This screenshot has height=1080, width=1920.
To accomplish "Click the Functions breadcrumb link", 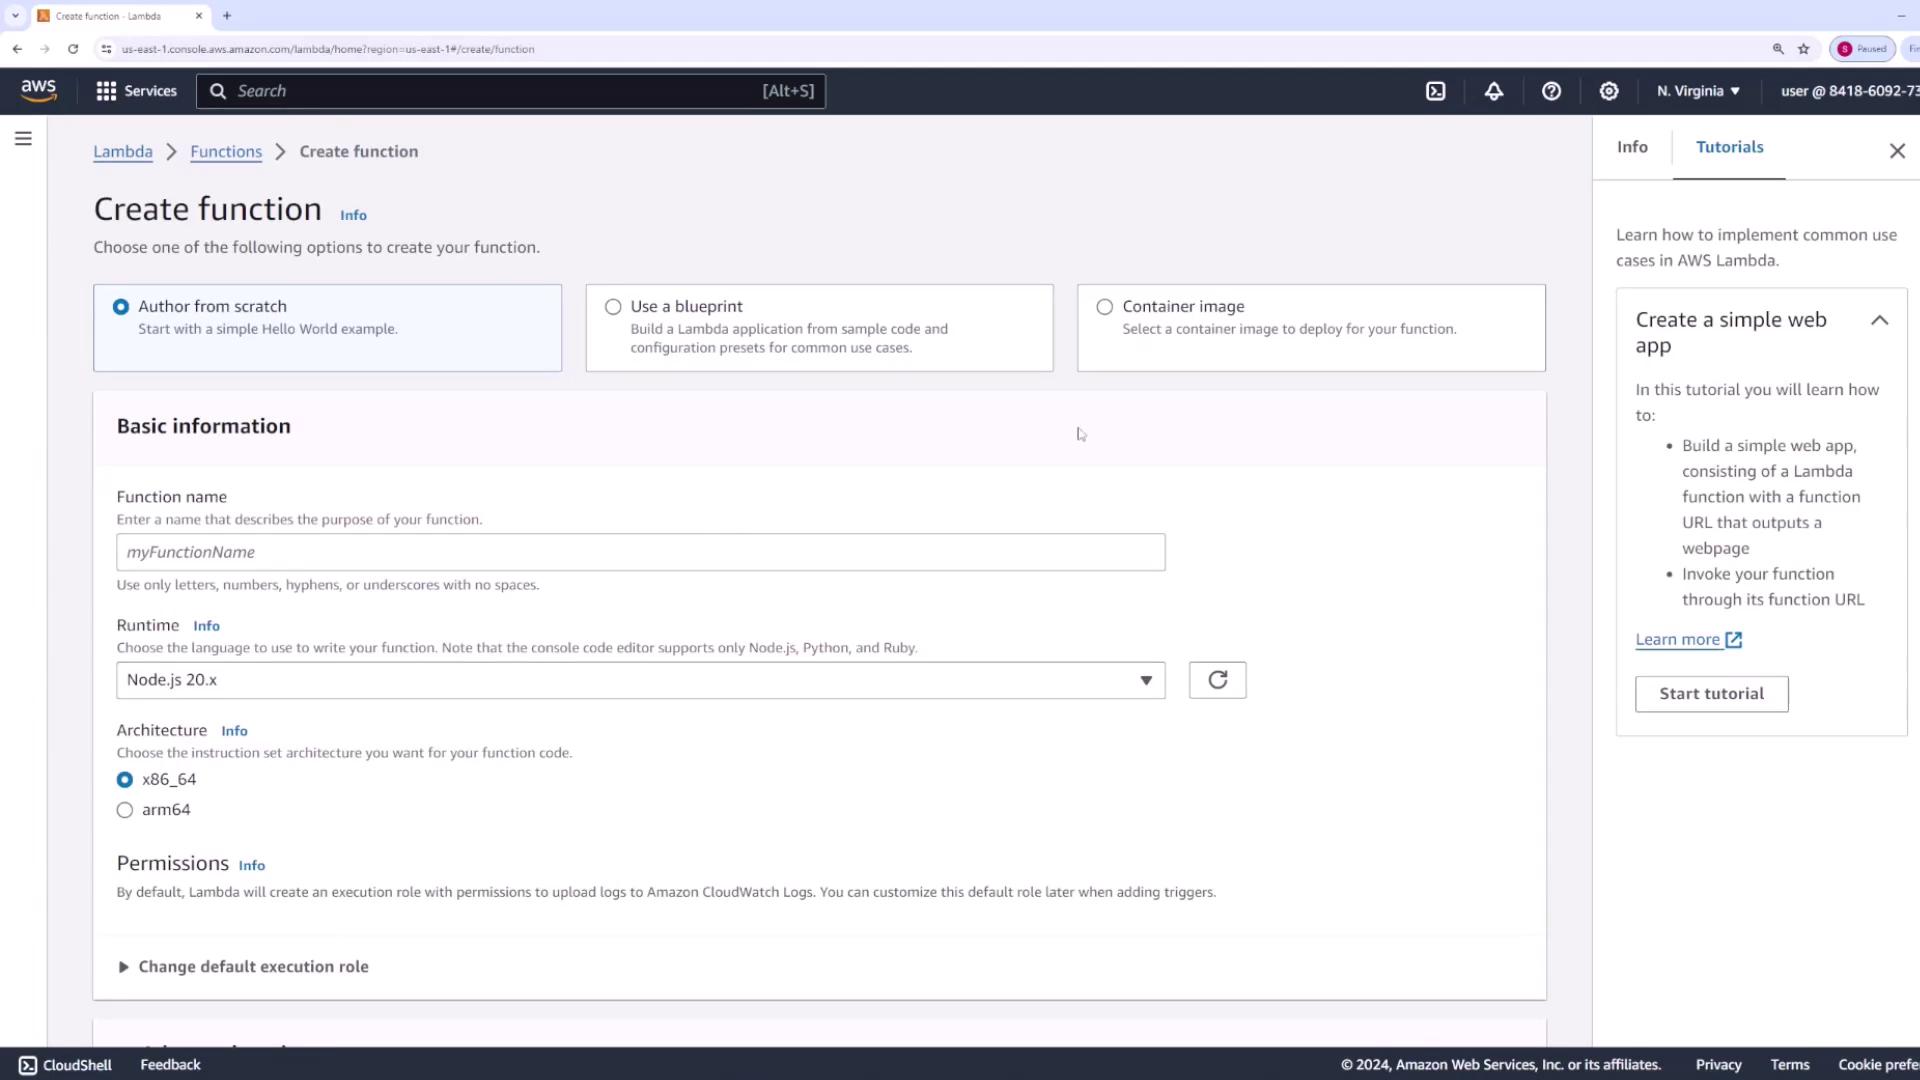I will point(226,152).
